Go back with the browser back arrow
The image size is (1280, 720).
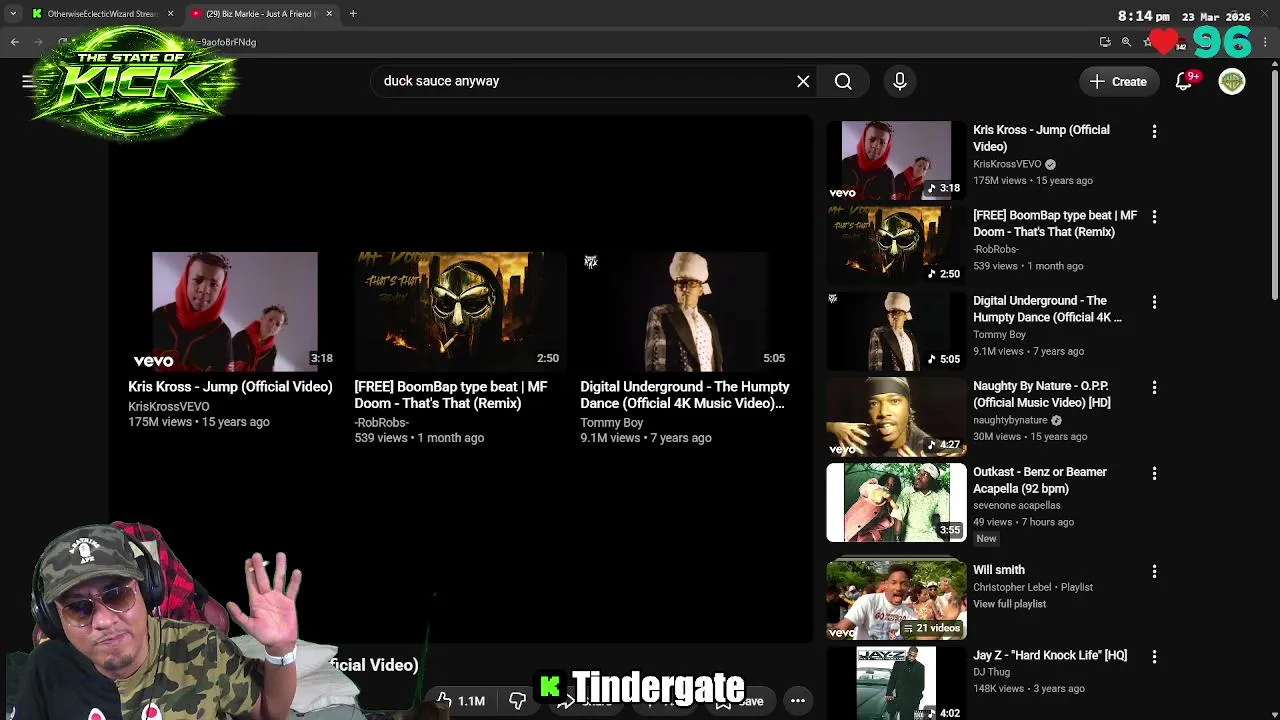15,42
